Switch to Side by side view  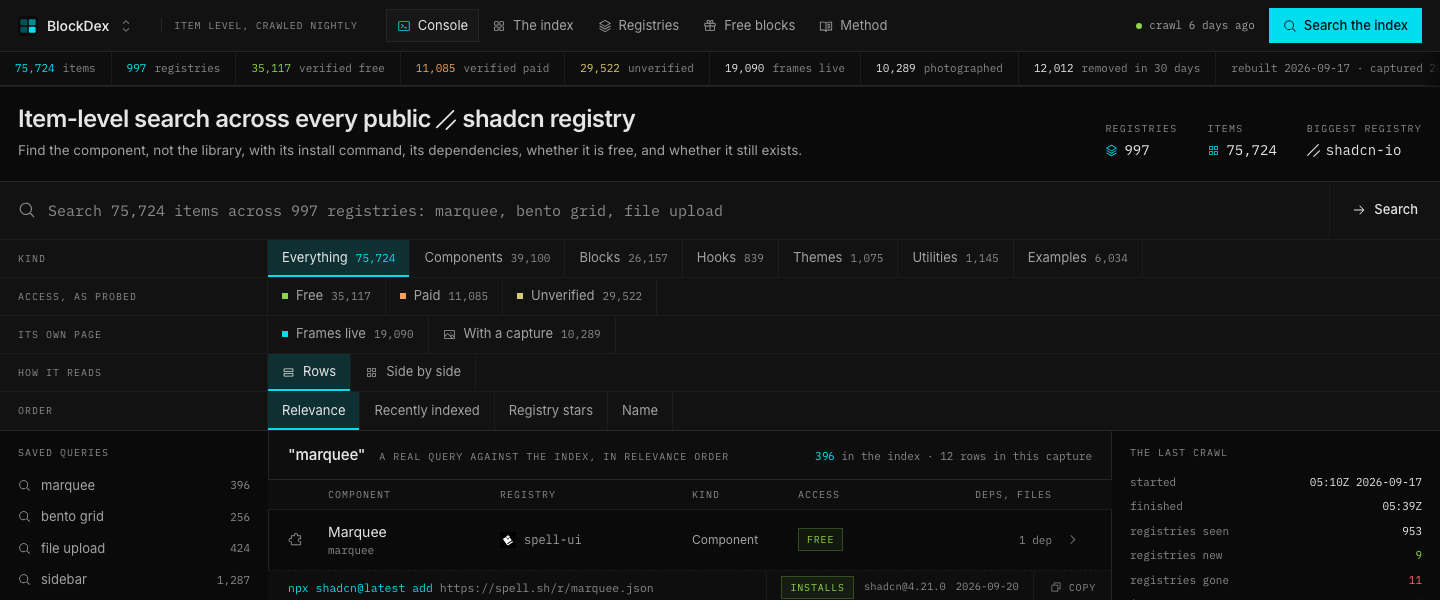pyautogui.click(x=413, y=372)
